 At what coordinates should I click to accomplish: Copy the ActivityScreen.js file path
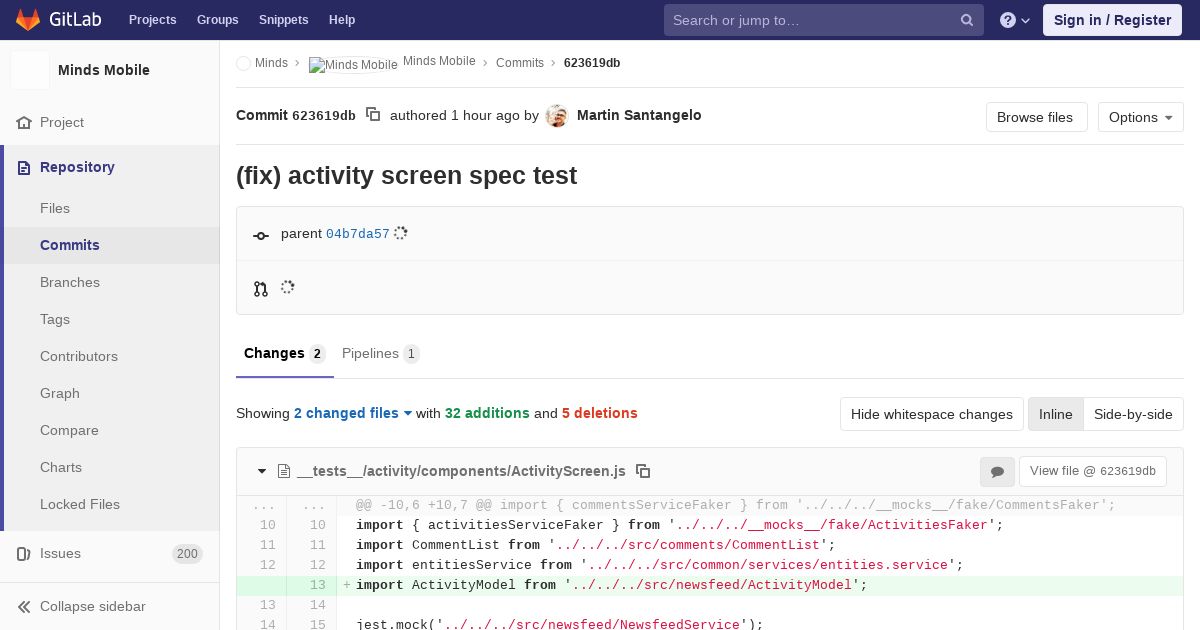click(x=643, y=471)
